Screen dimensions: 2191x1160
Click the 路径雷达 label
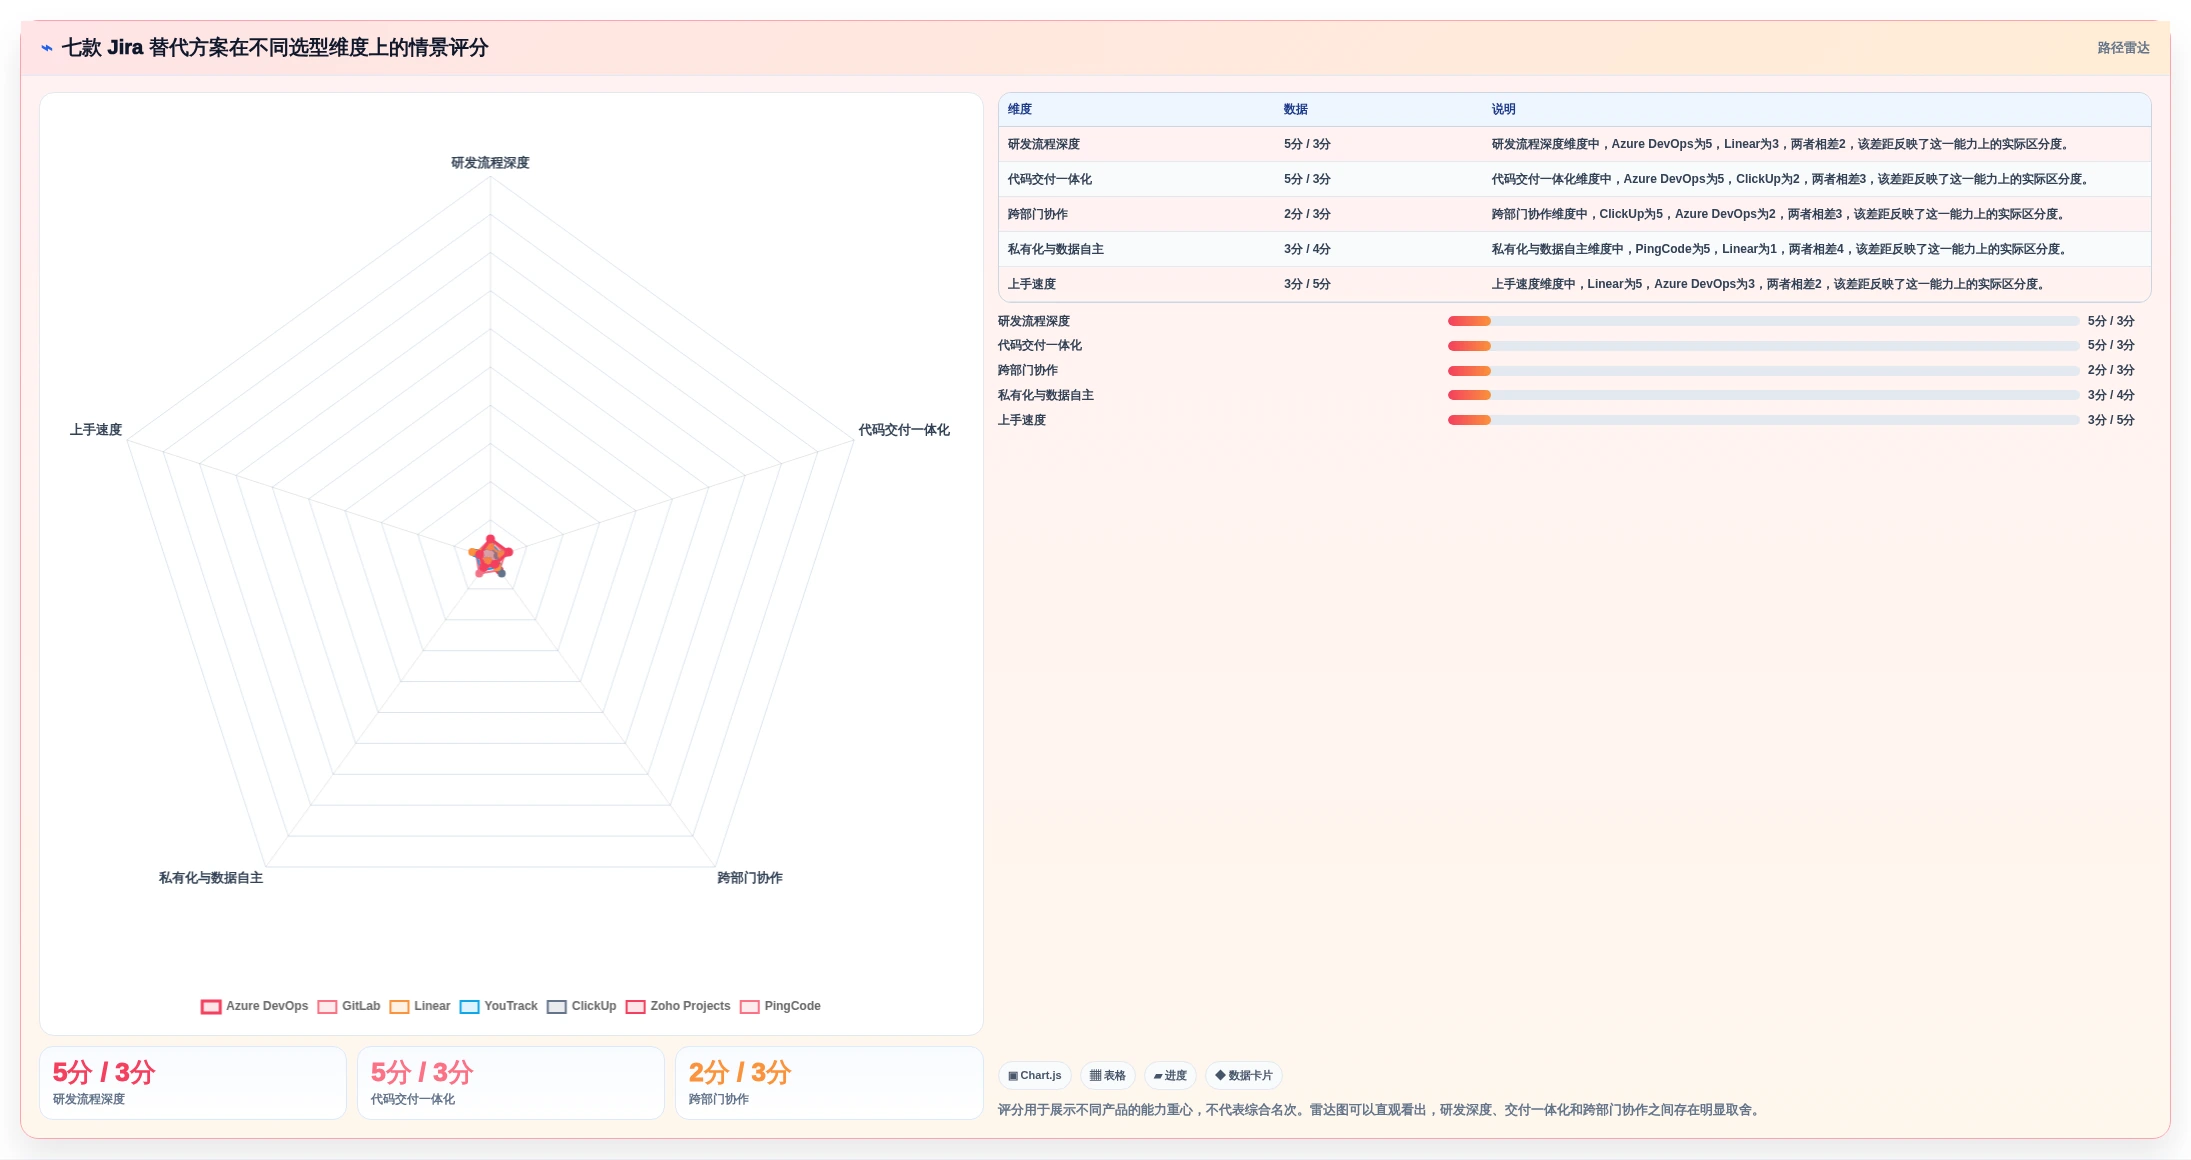[x=2123, y=48]
